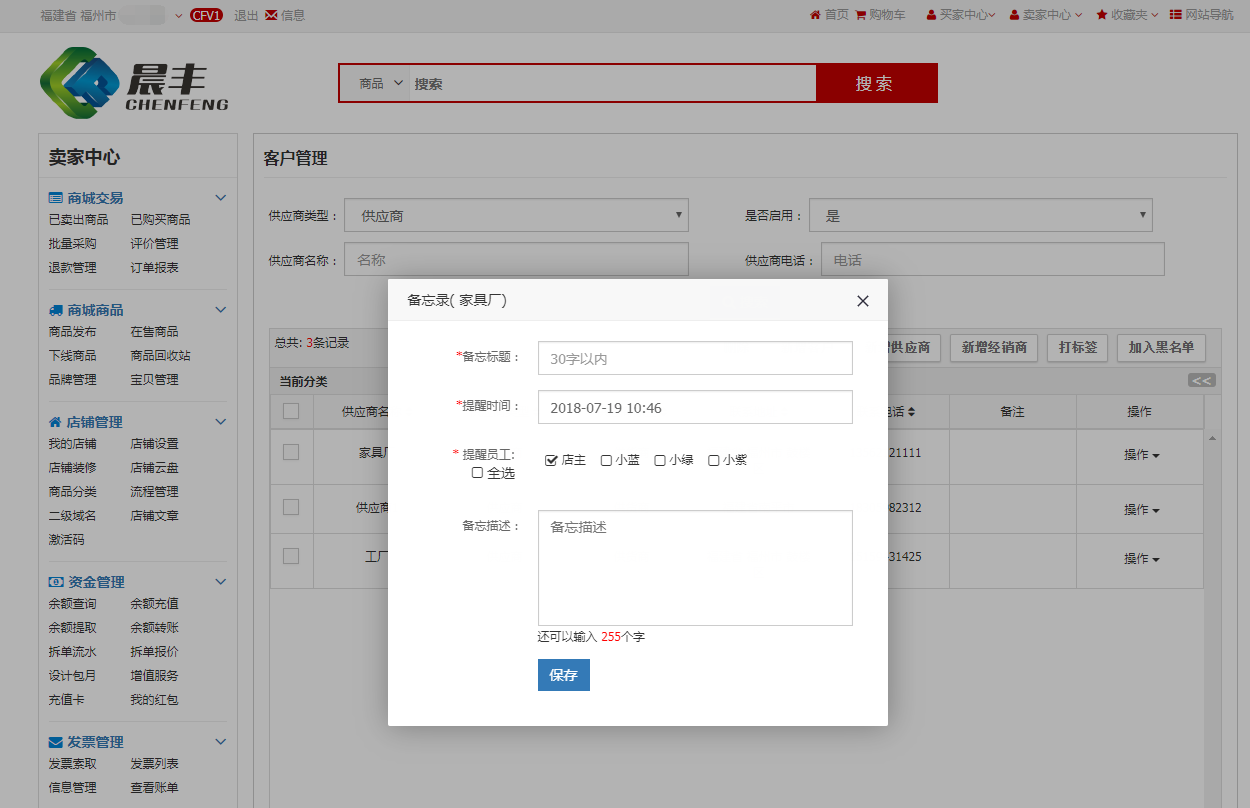Open the 是否启用 dropdown
The height and width of the screenshot is (808, 1250).
pyautogui.click(x=980, y=216)
